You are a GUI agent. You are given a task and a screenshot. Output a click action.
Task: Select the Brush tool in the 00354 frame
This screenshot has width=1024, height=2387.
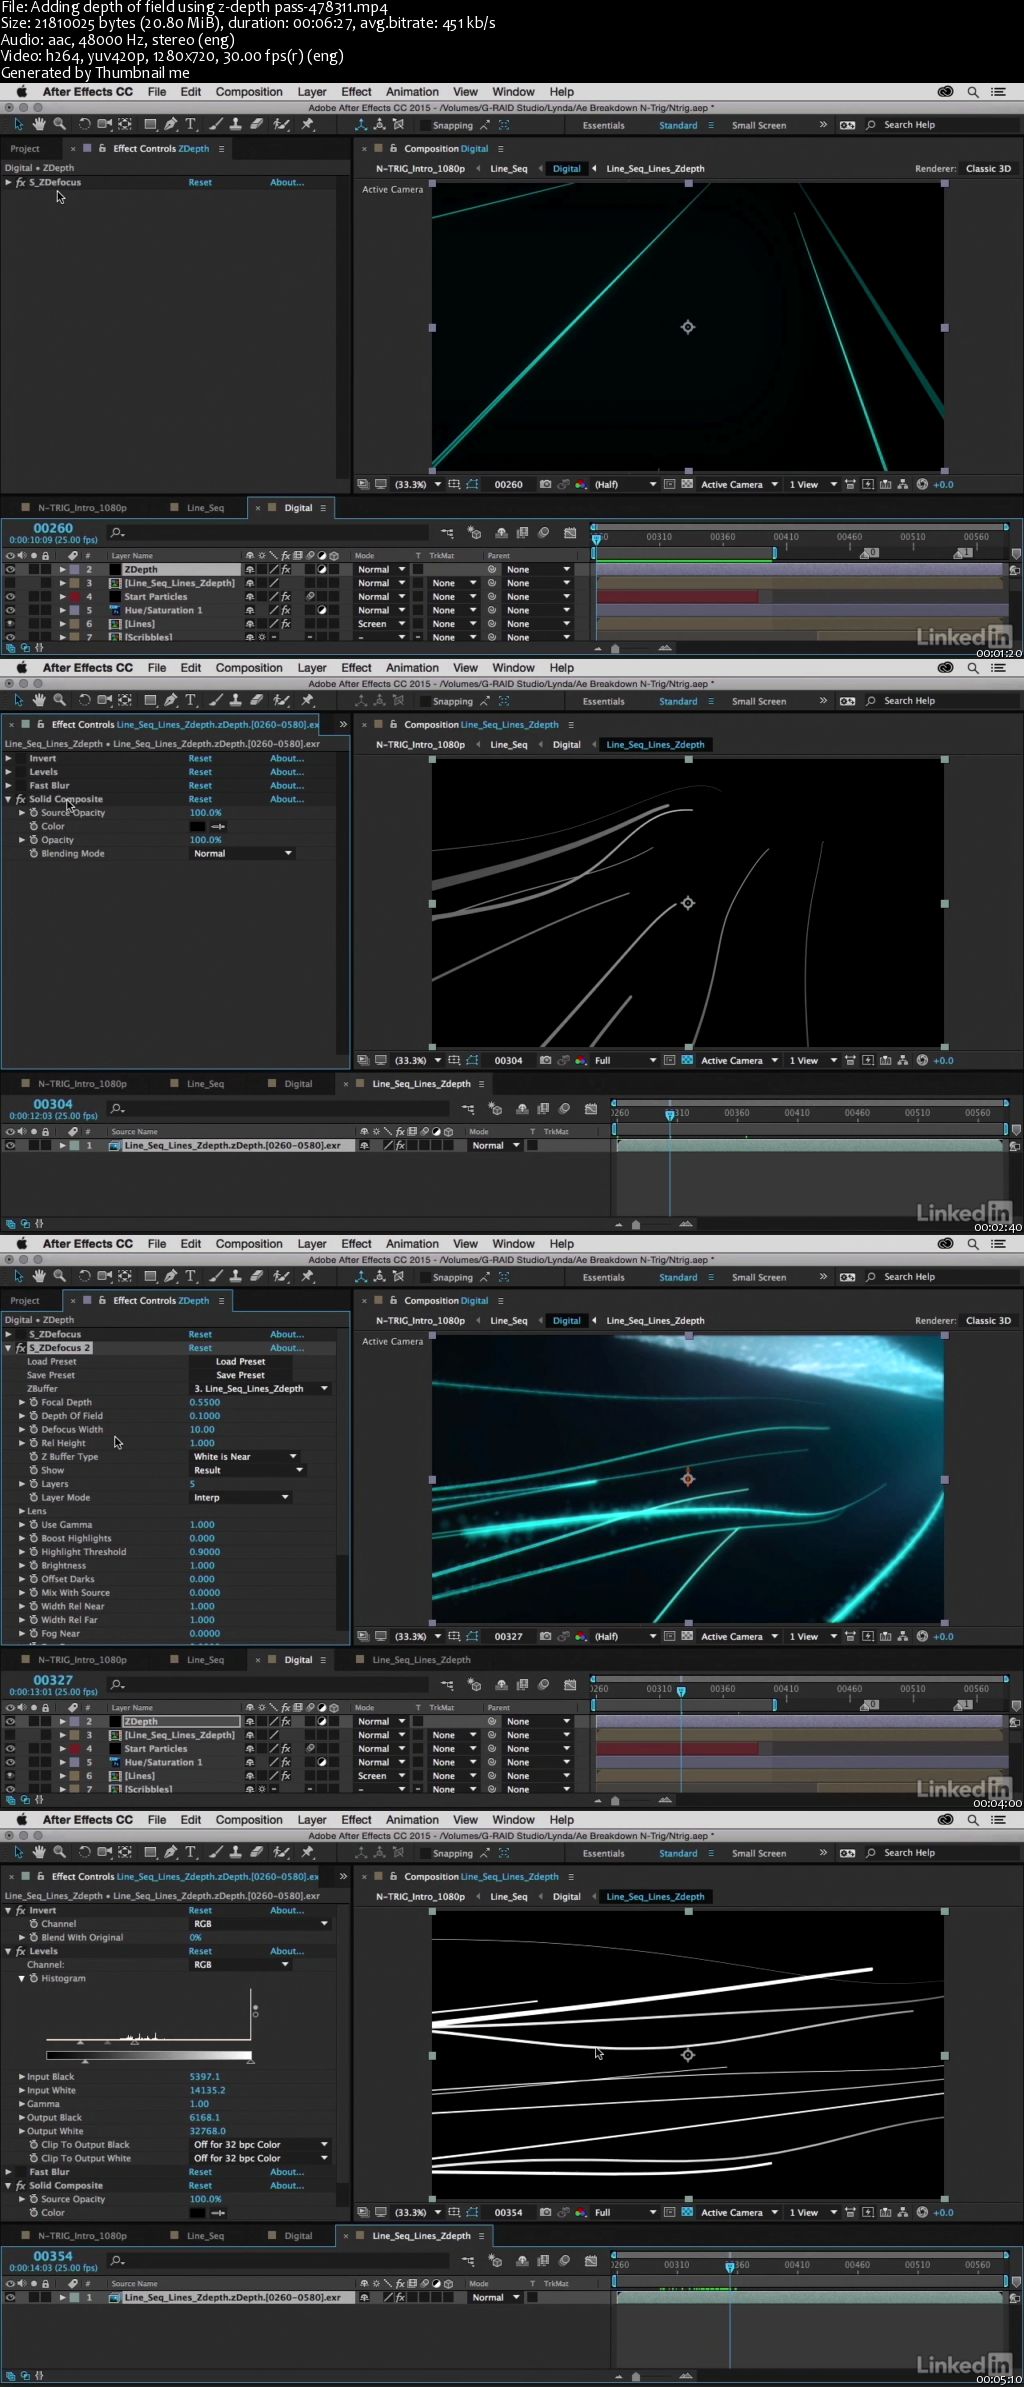(216, 1852)
